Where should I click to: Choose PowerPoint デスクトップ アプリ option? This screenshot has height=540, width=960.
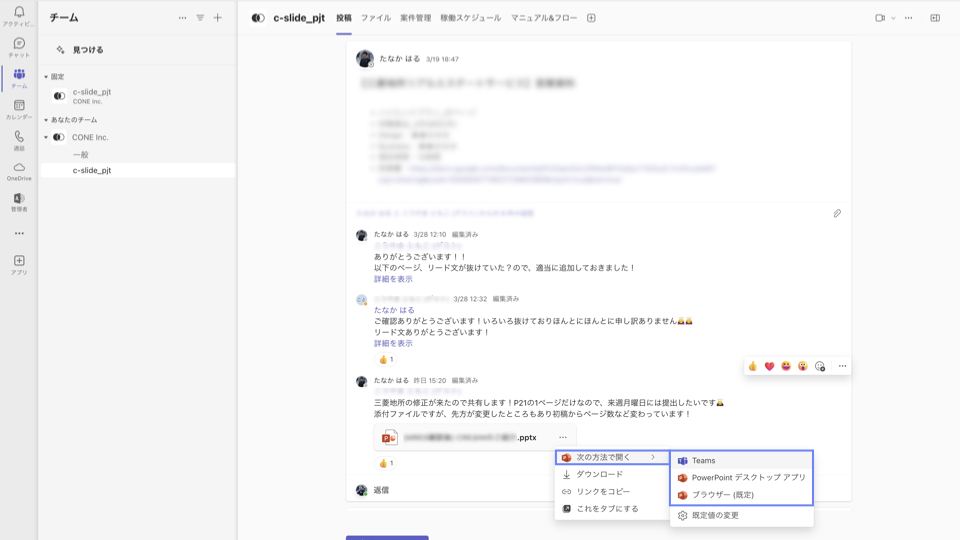pyautogui.click(x=748, y=478)
